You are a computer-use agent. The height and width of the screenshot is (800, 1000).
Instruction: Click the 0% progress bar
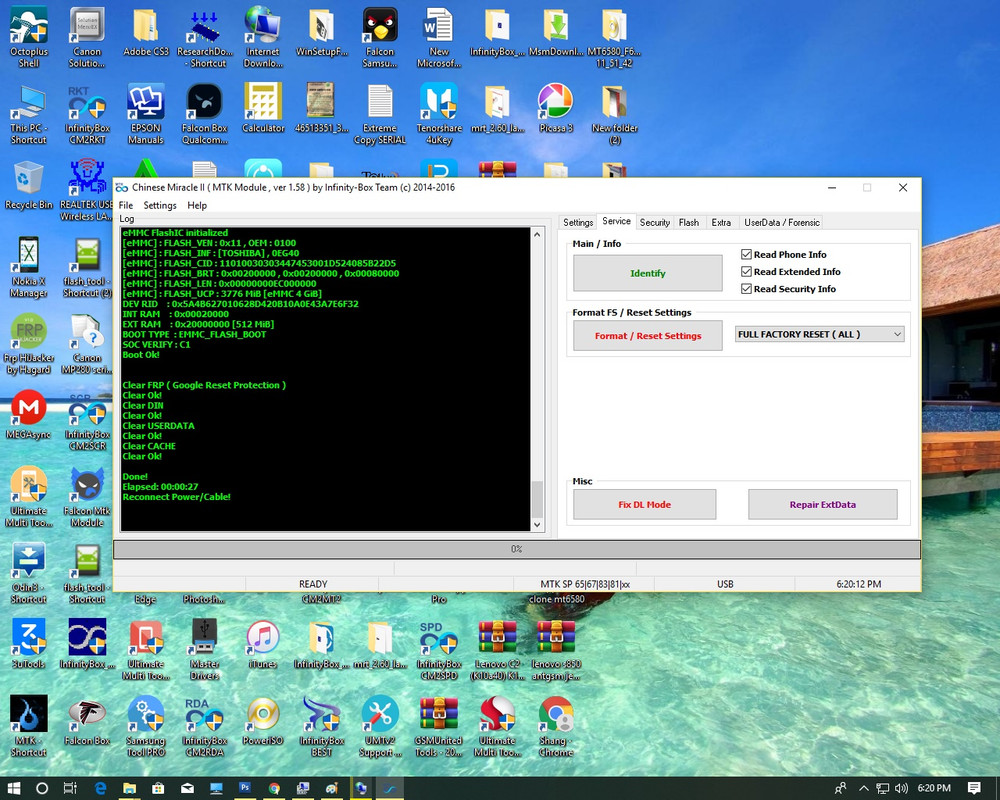pos(517,549)
